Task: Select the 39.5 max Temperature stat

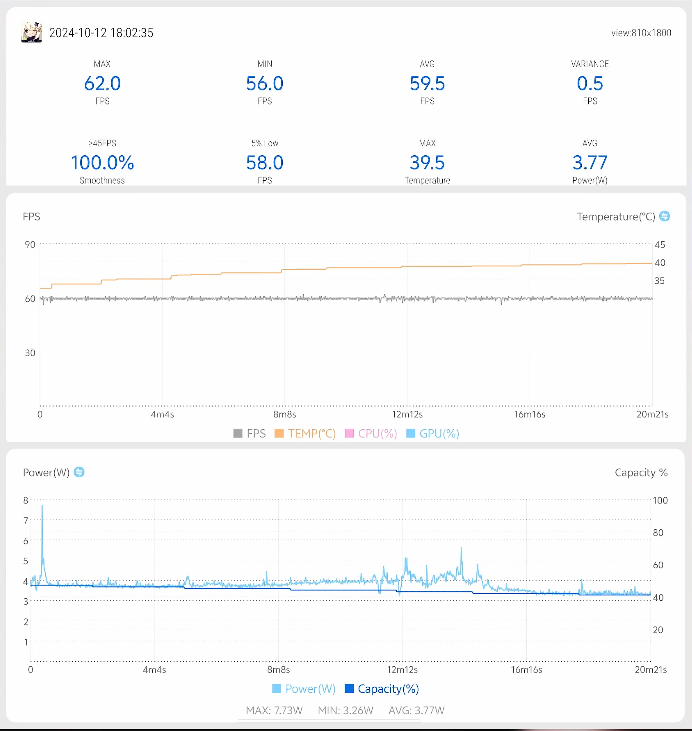Action: (x=427, y=162)
